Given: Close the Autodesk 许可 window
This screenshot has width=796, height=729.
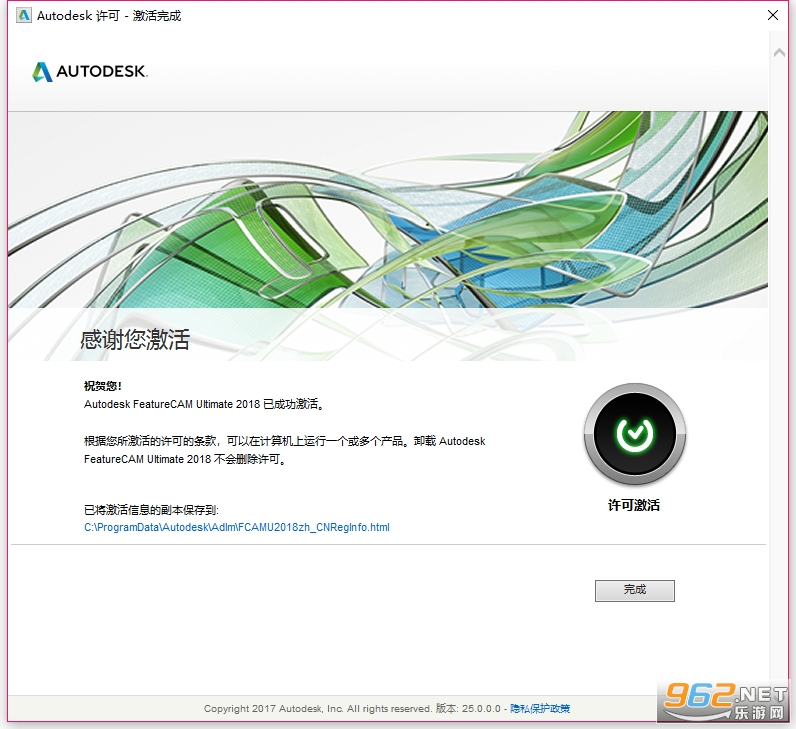Looking at the screenshot, I should (773, 15).
